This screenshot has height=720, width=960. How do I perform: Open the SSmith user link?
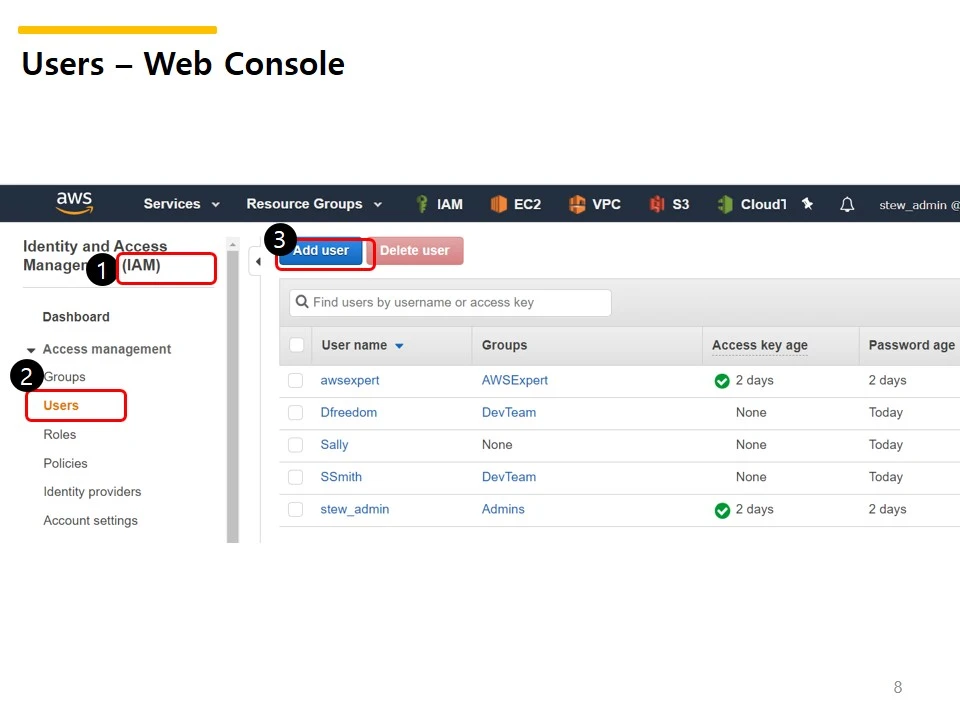coord(341,477)
